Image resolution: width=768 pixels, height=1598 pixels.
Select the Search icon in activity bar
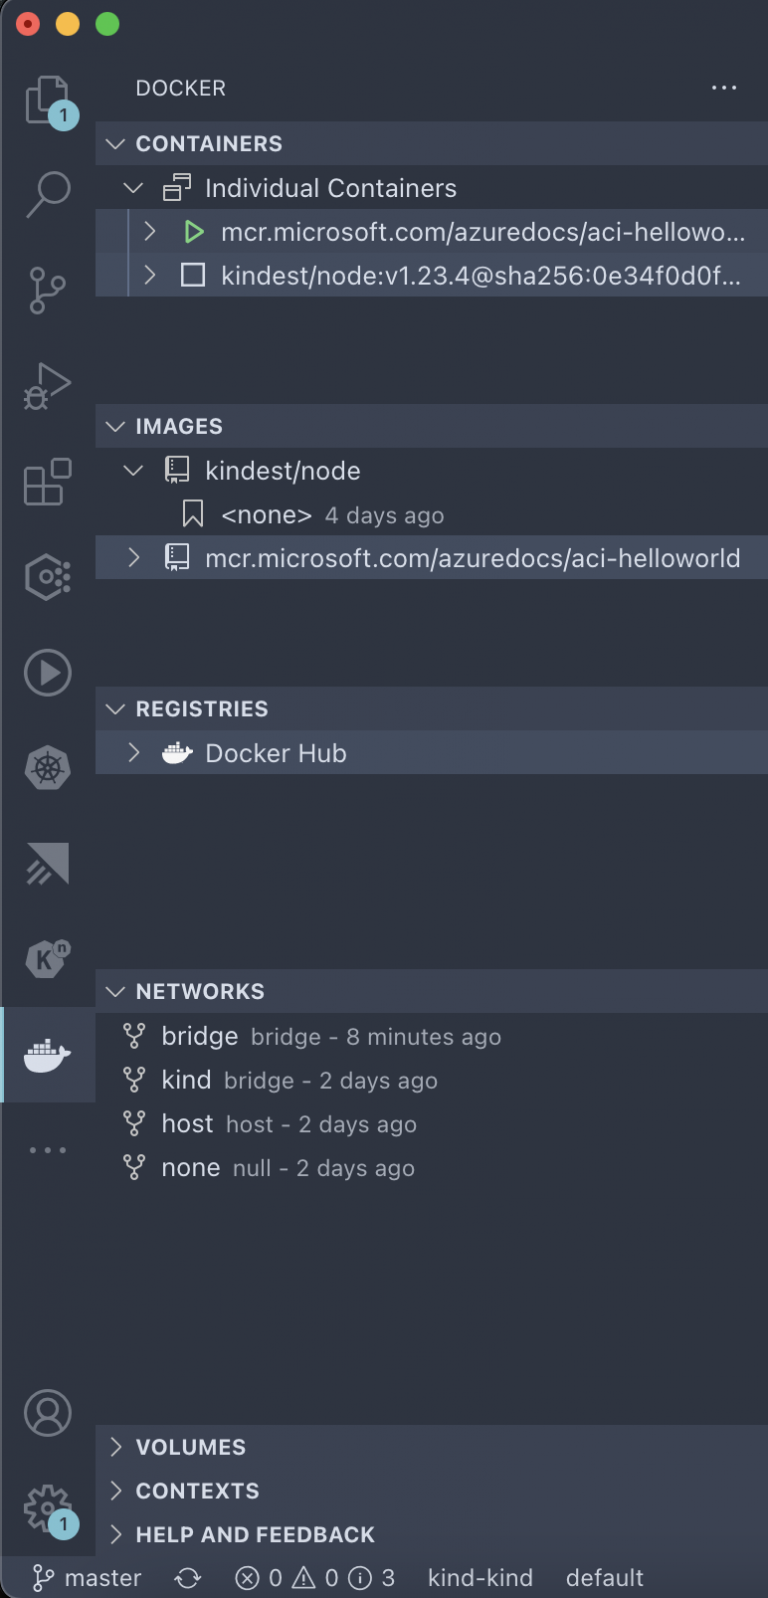[x=47, y=195]
